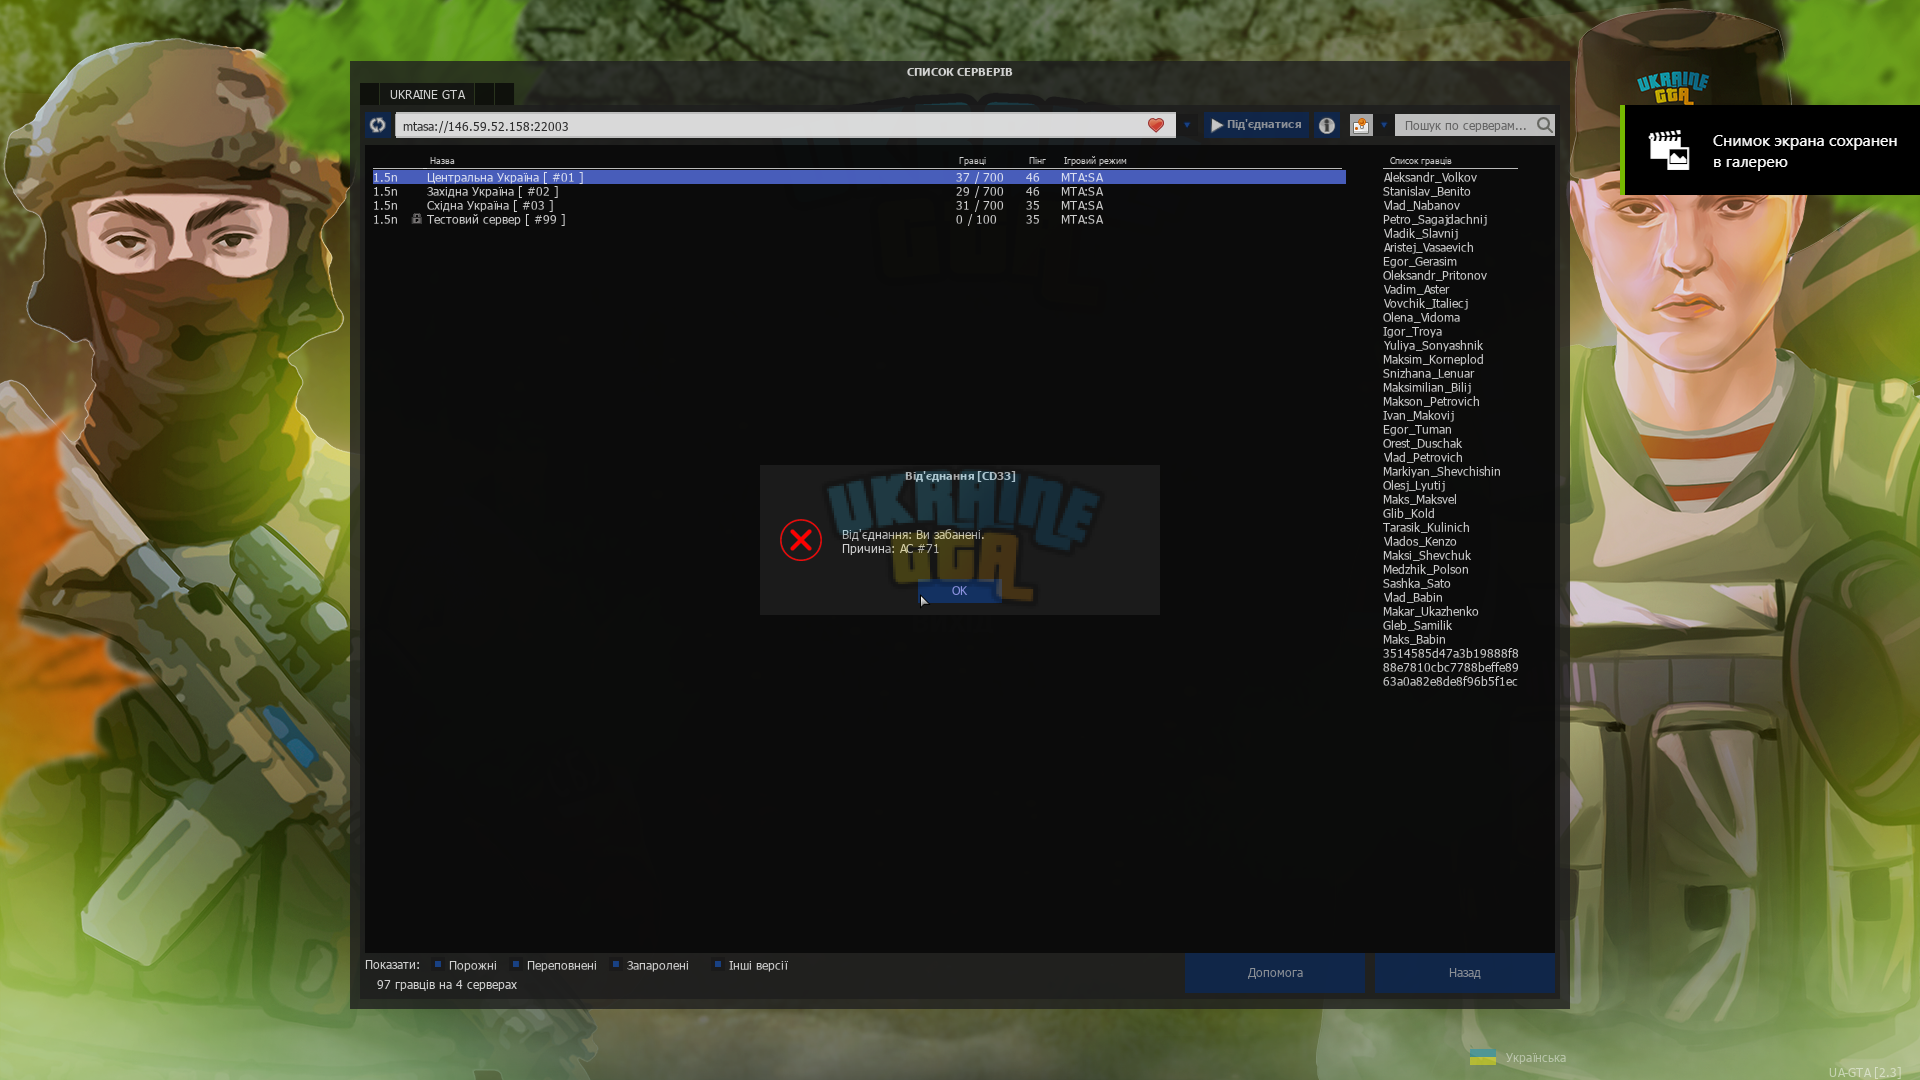Click player Tarasik_Kulinich in player list
Viewport: 1920px width, 1080px height.
(x=1426, y=527)
